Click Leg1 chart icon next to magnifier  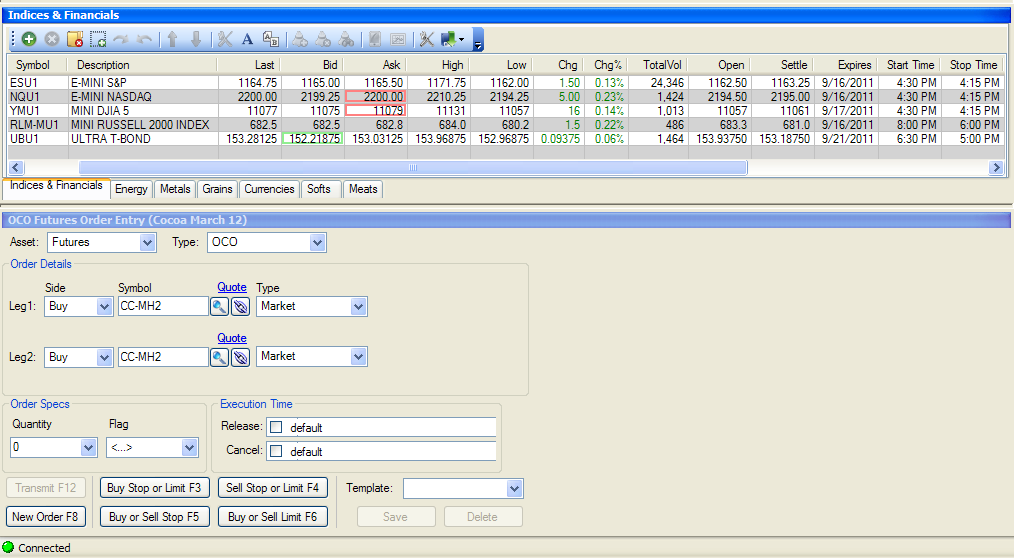pyautogui.click(x=241, y=306)
